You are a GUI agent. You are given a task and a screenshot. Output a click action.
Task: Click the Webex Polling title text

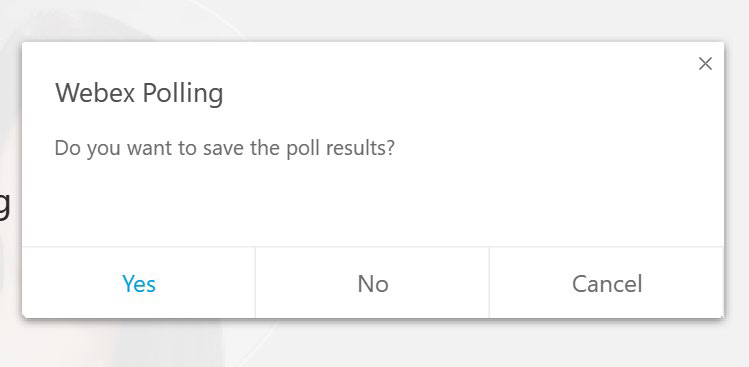click(x=139, y=93)
